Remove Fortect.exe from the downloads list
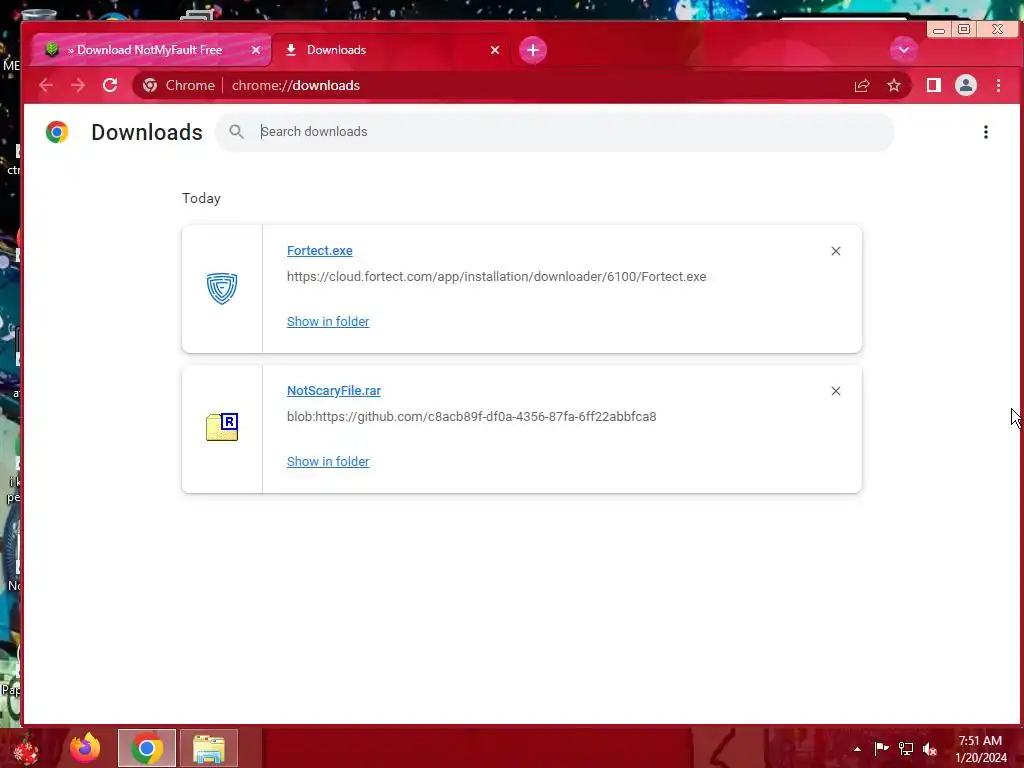 (x=836, y=251)
